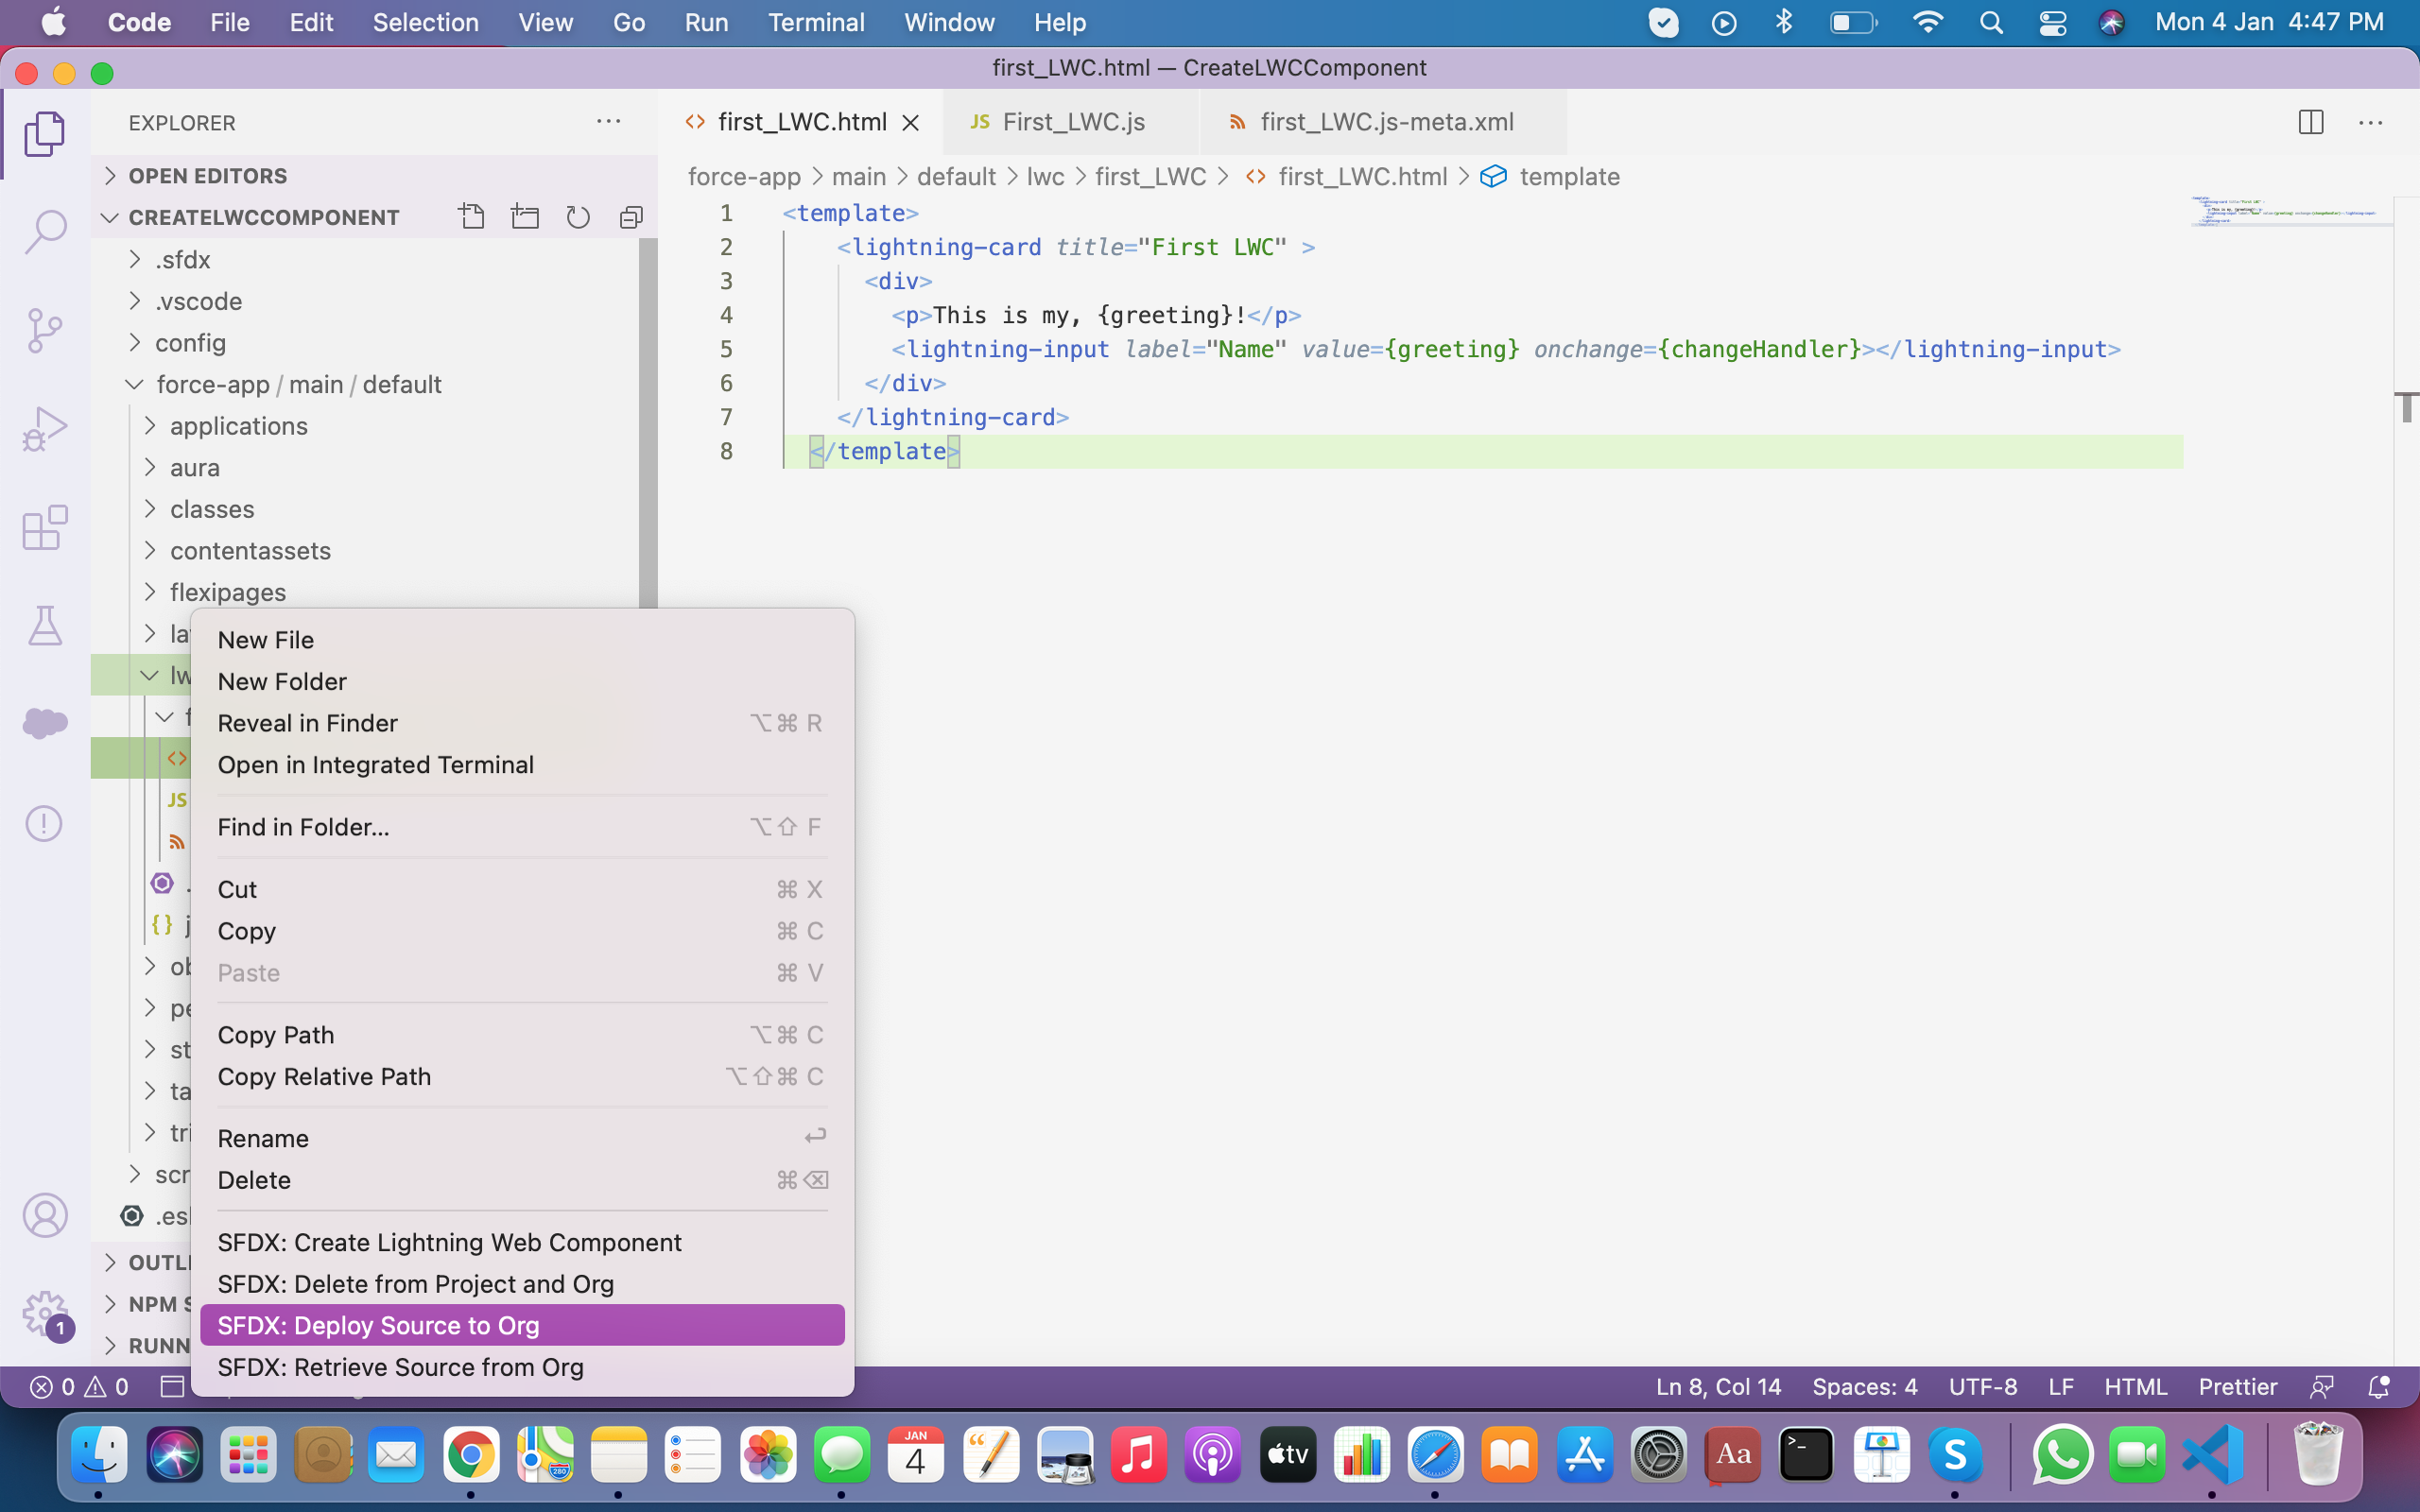Click the Split Editor Right icon
The width and height of the screenshot is (2420, 1512).
[2310, 122]
